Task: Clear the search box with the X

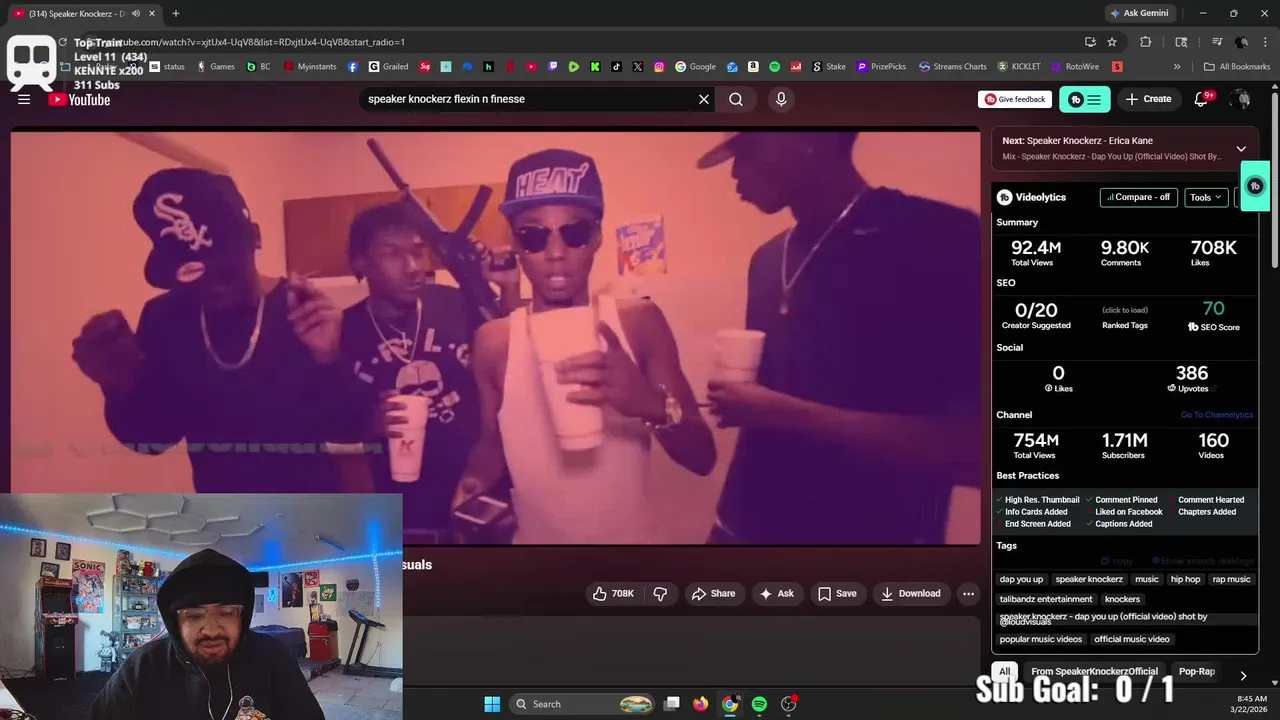Action: [x=704, y=99]
